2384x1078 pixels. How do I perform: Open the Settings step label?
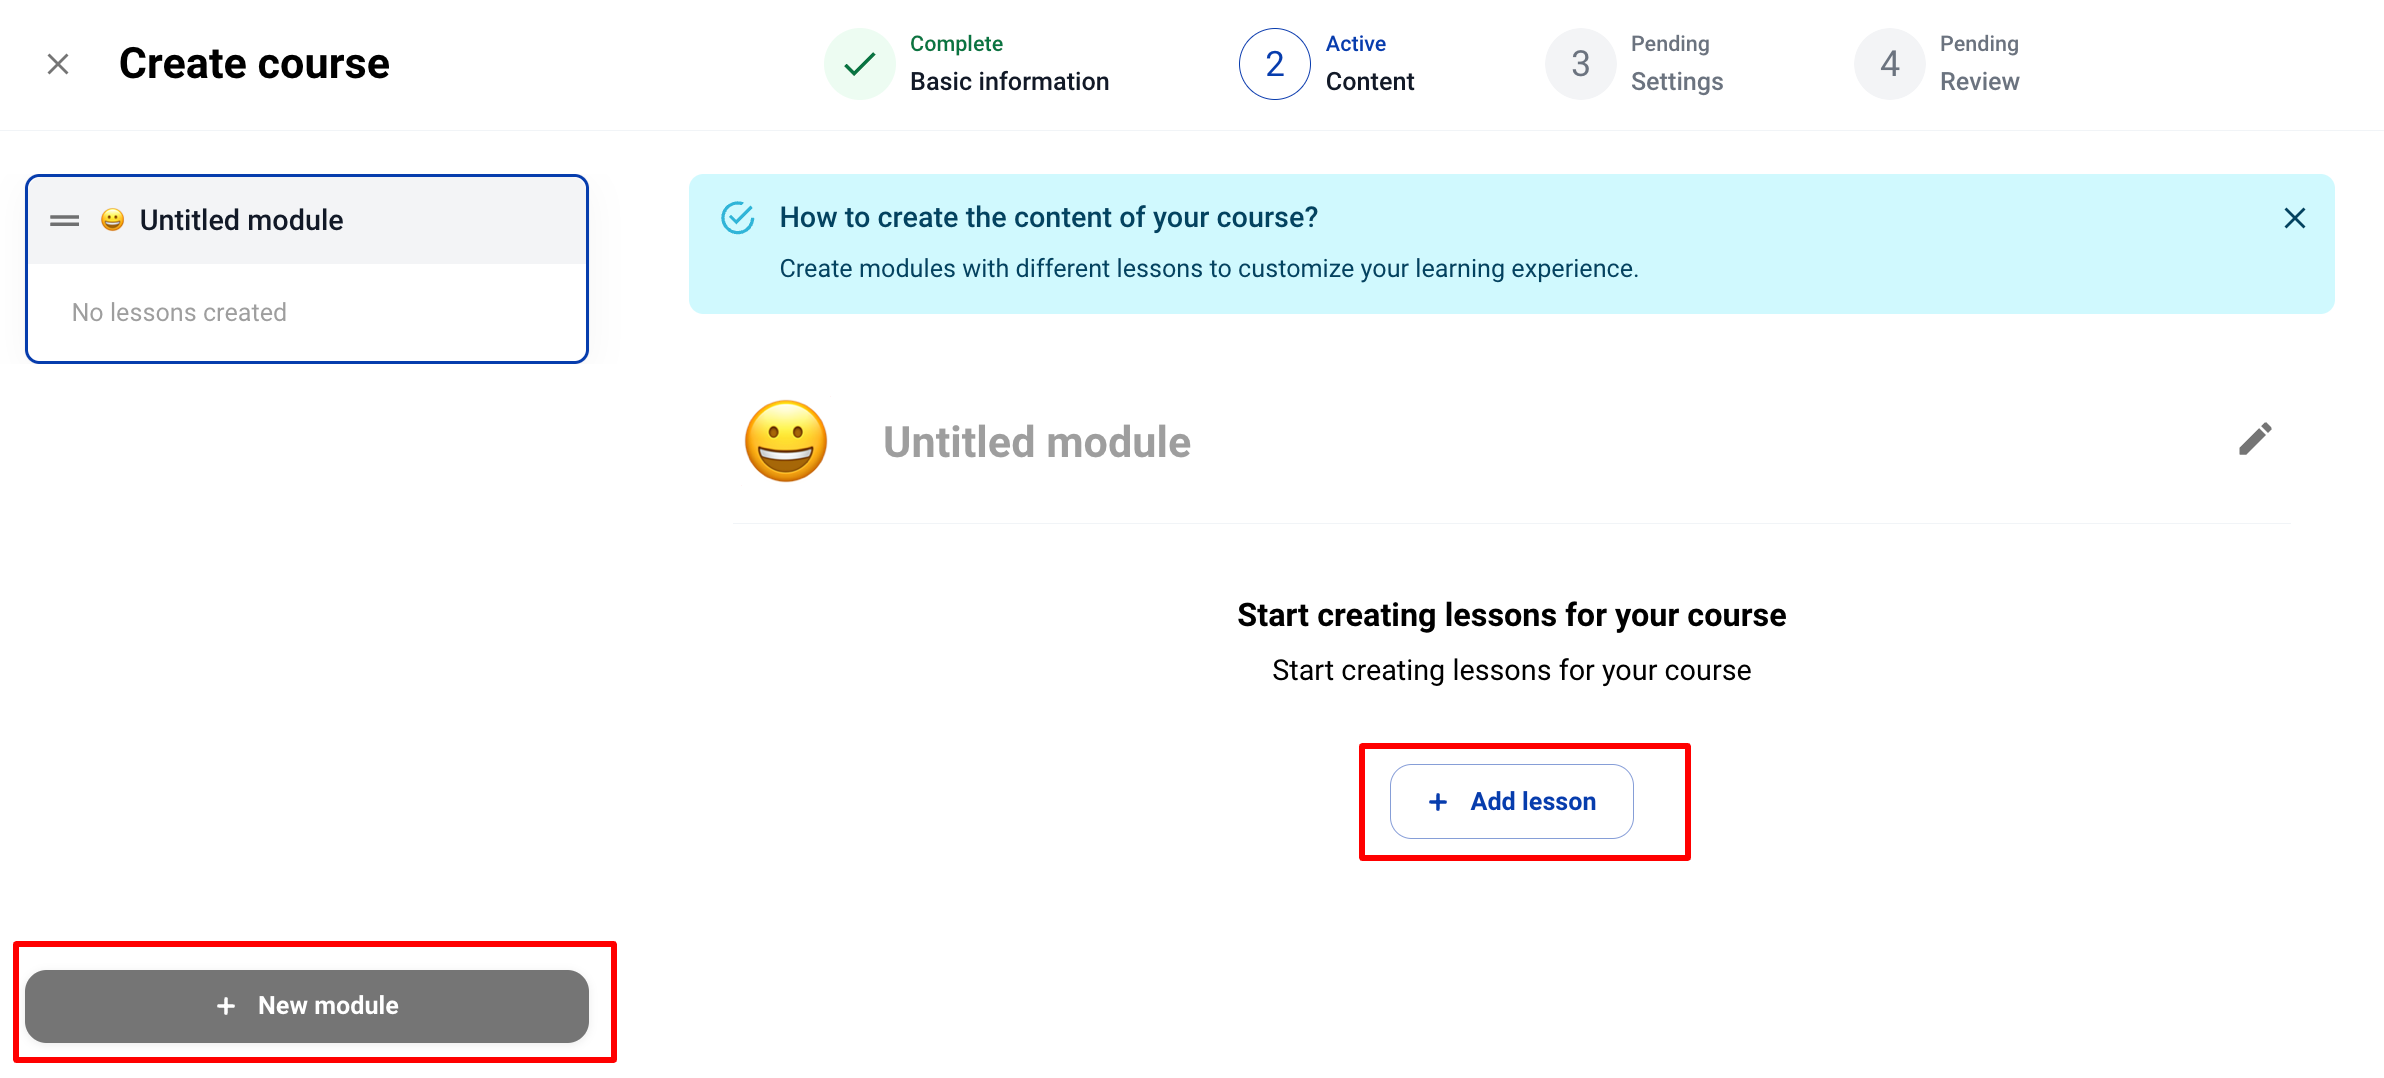click(1676, 81)
